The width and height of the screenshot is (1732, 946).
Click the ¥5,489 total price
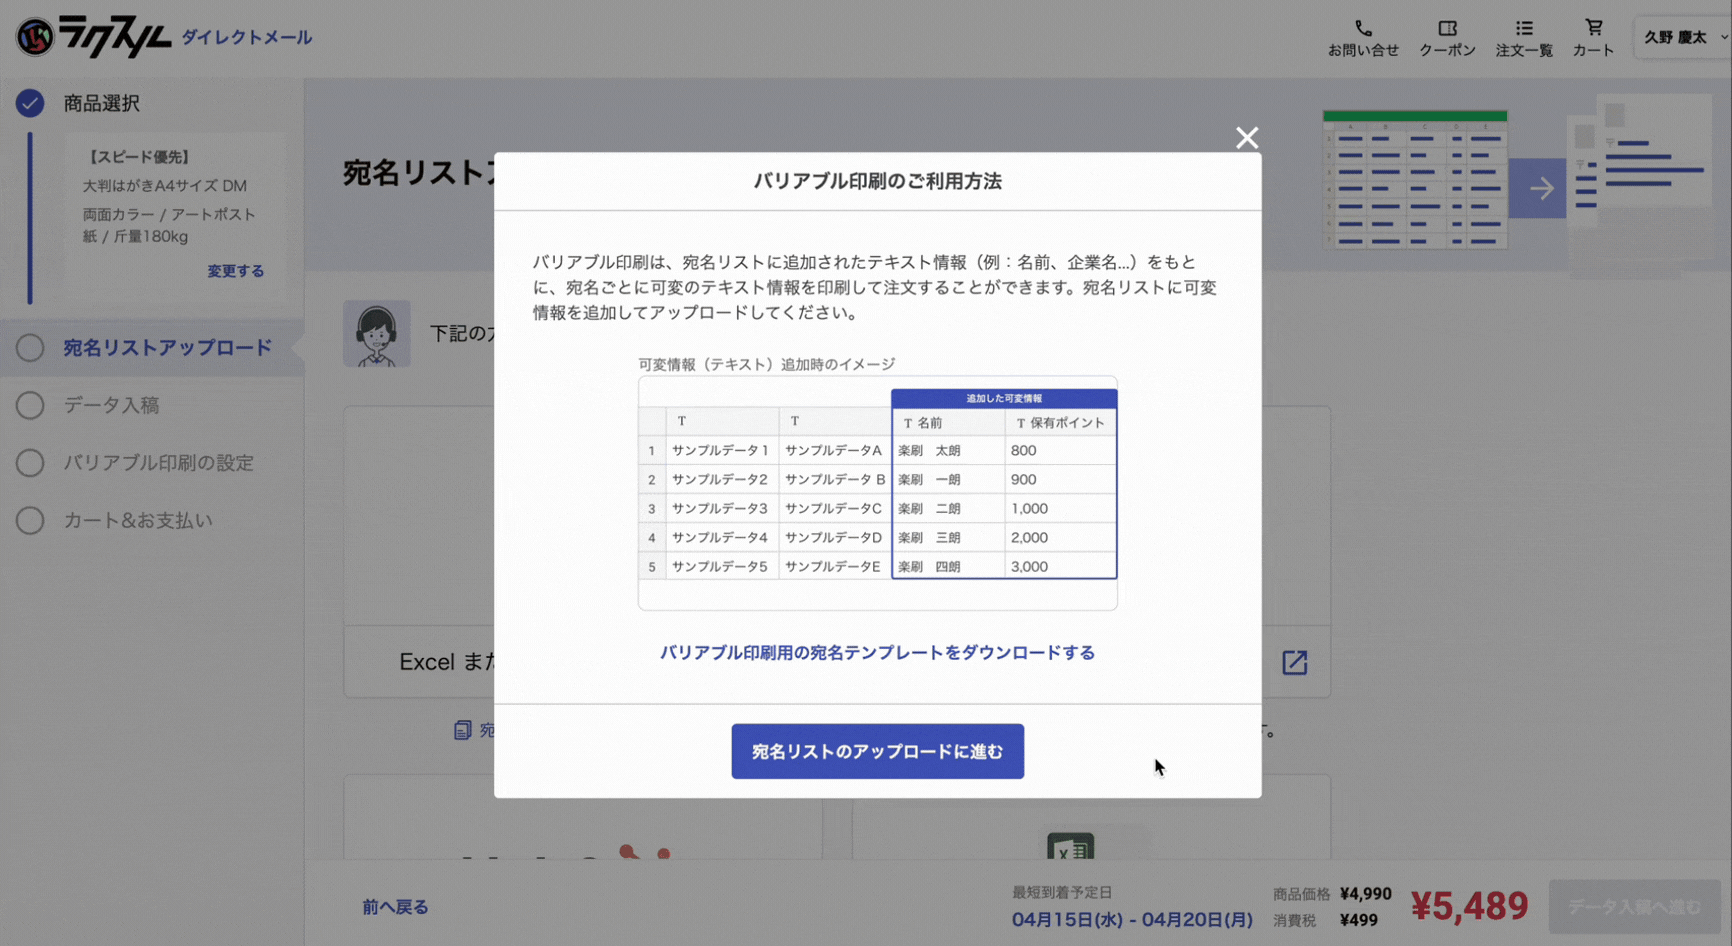[x=1469, y=906]
